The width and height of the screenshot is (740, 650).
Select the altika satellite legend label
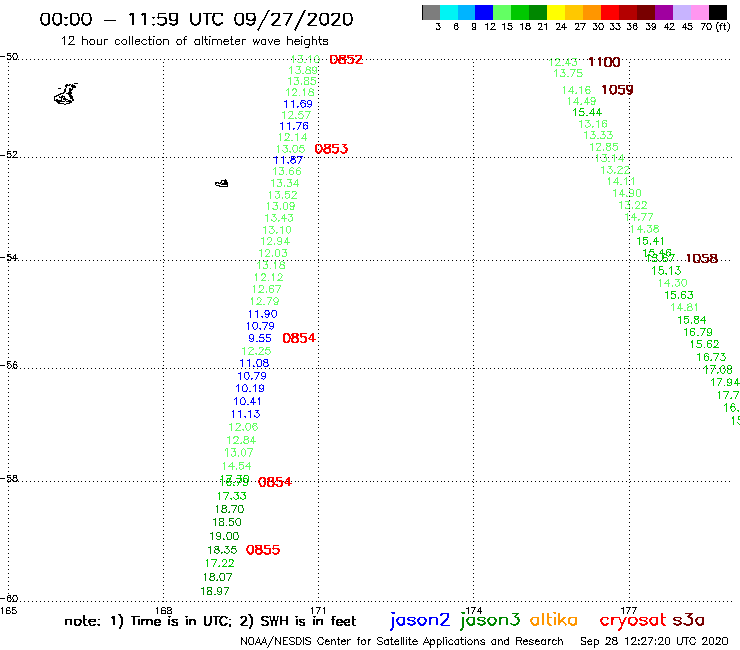(x=553, y=620)
